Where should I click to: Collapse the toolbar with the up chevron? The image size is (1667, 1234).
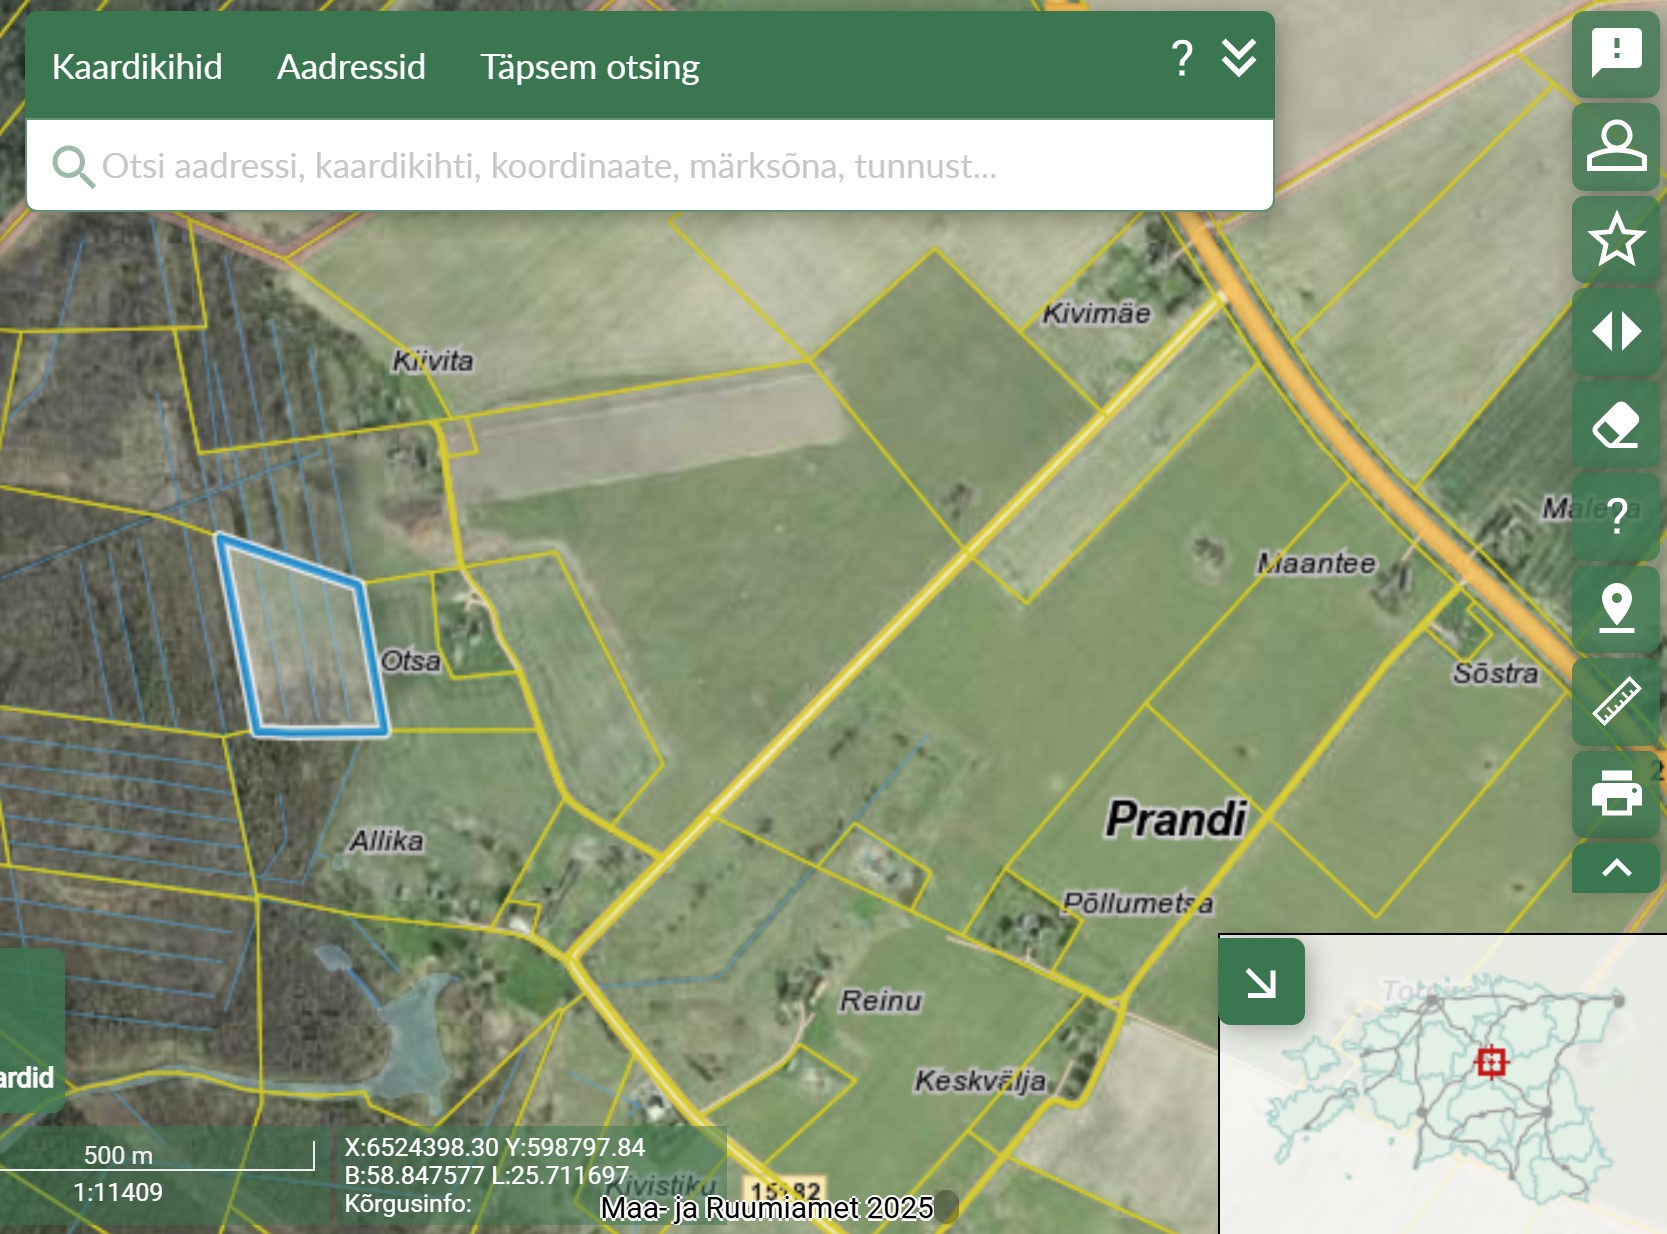(x=1615, y=868)
